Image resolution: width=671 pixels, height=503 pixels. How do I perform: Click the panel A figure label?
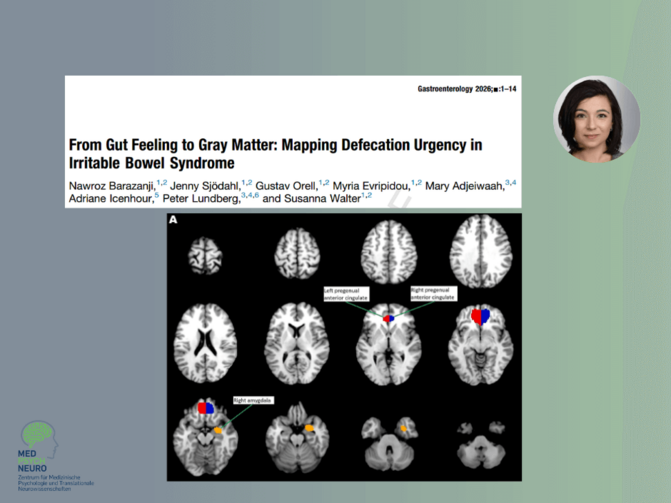175,221
